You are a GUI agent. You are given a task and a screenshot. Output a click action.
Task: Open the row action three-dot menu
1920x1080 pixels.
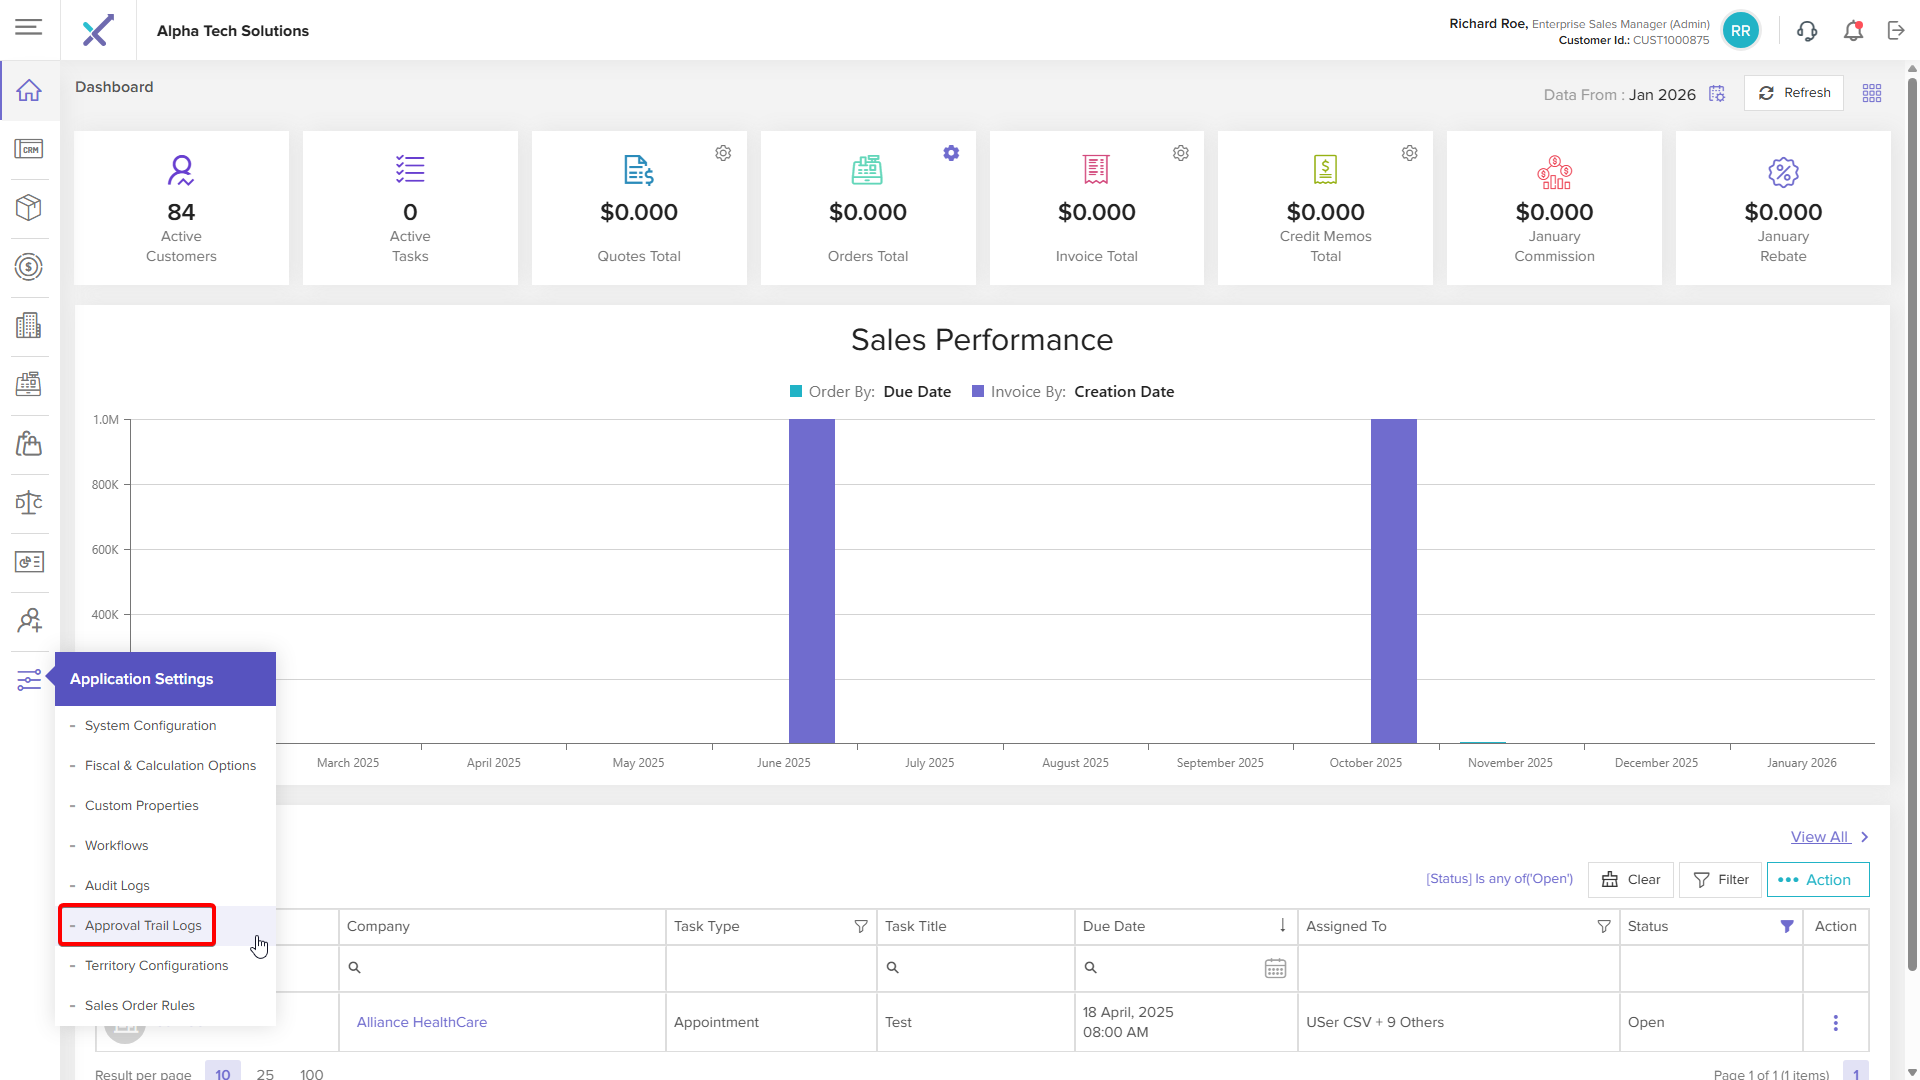(x=1835, y=1023)
